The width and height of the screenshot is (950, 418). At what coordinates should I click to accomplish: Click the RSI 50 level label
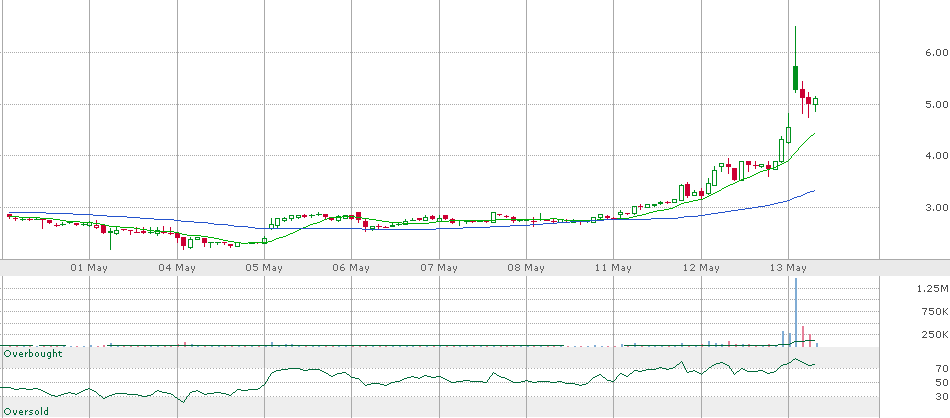point(941,382)
